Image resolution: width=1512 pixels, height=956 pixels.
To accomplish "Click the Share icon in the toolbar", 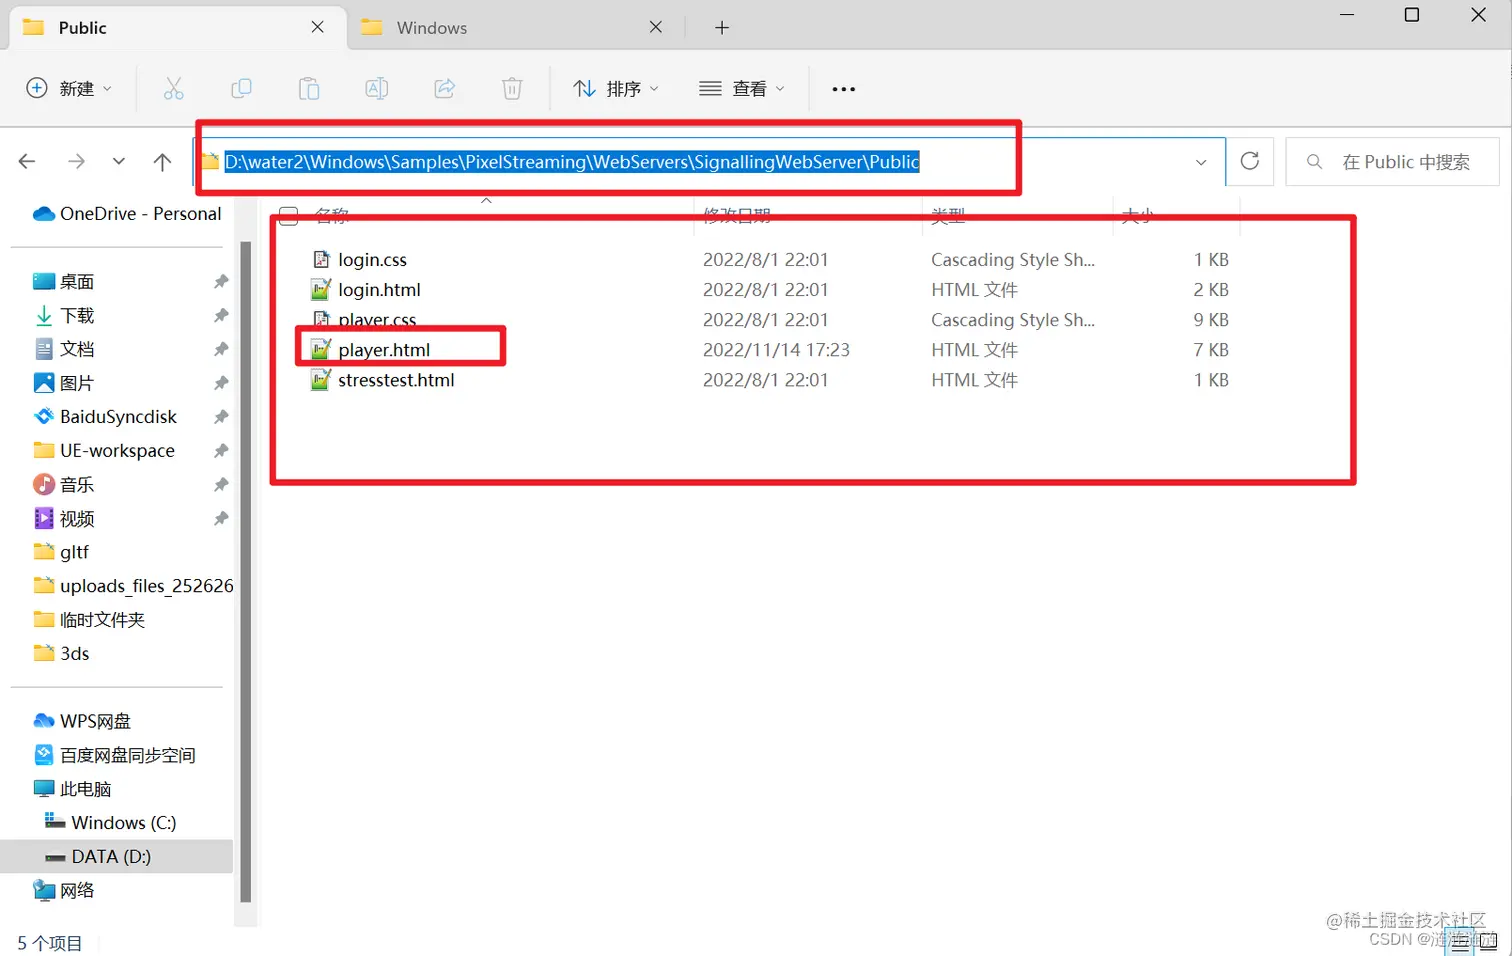I will point(444,88).
